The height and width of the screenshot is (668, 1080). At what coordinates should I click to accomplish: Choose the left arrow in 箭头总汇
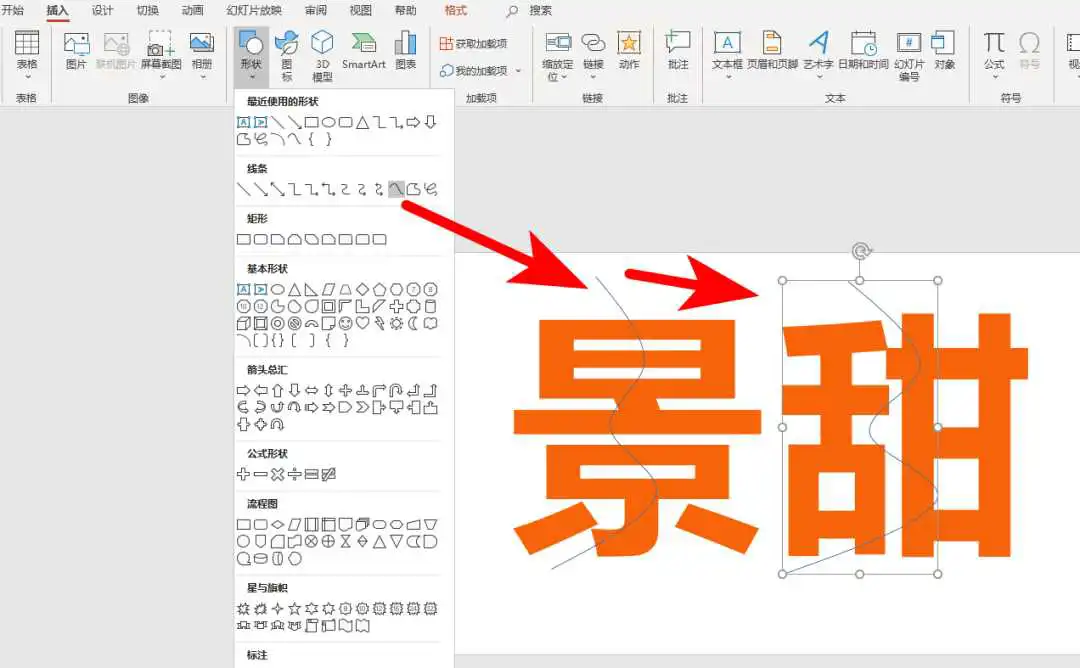(x=260, y=390)
